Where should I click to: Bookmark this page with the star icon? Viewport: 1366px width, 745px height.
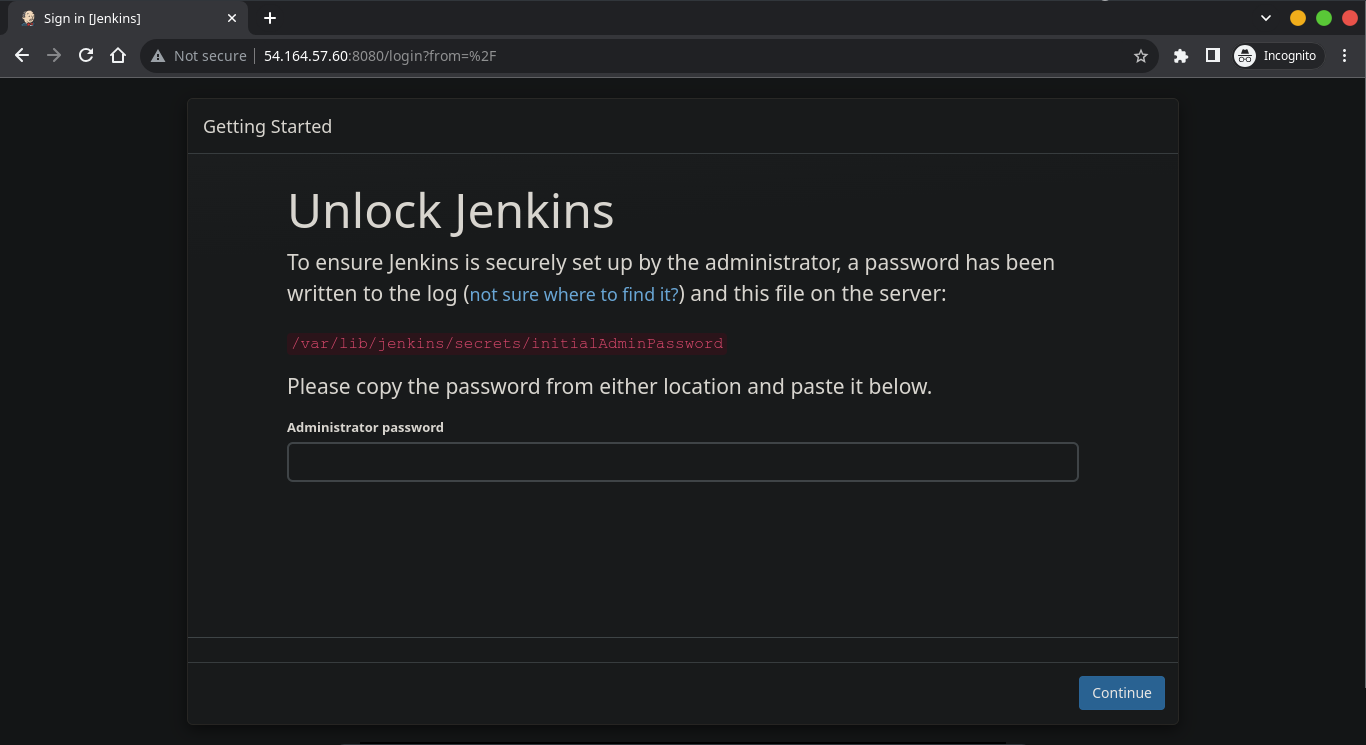pyautogui.click(x=1140, y=56)
